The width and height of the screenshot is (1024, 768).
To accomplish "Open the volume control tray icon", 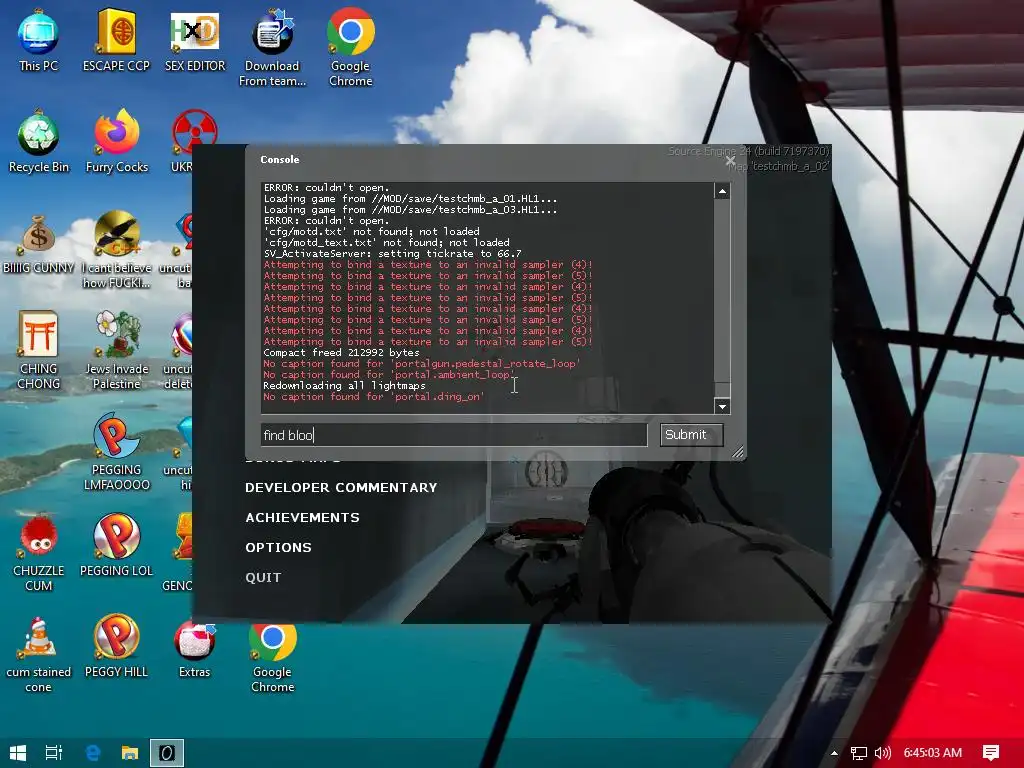I will click(x=882, y=753).
